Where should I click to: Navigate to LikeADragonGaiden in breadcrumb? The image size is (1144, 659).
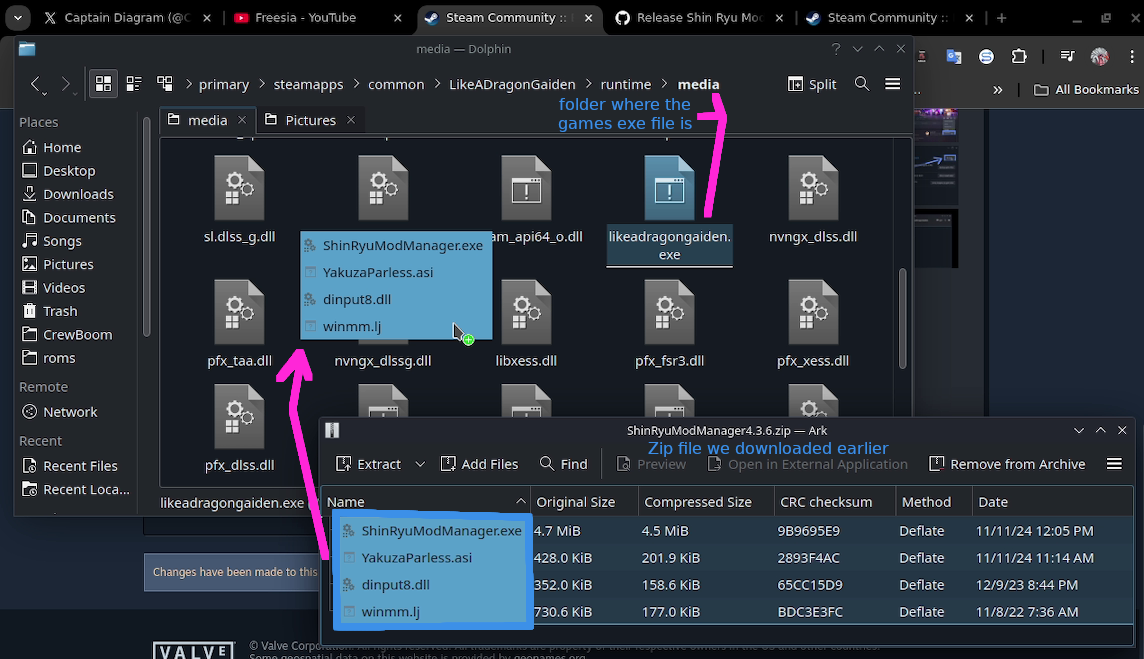512,84
